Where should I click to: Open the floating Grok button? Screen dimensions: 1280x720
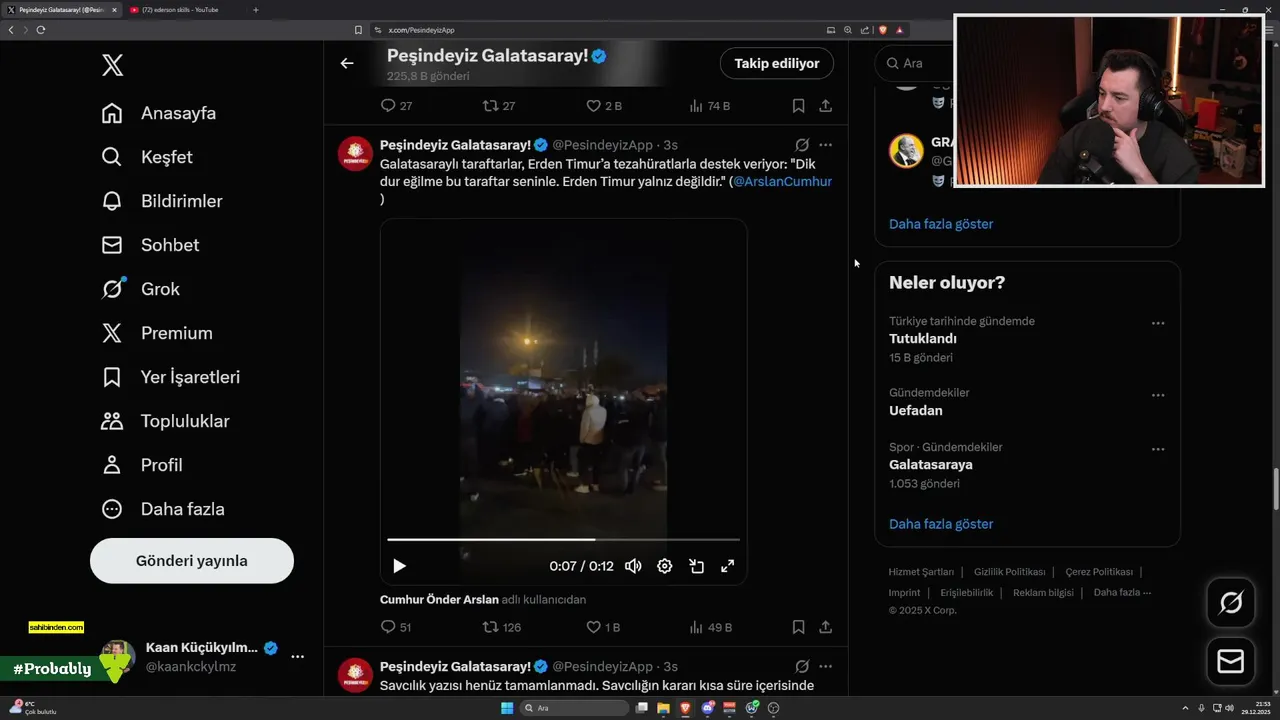(1230, 603)
